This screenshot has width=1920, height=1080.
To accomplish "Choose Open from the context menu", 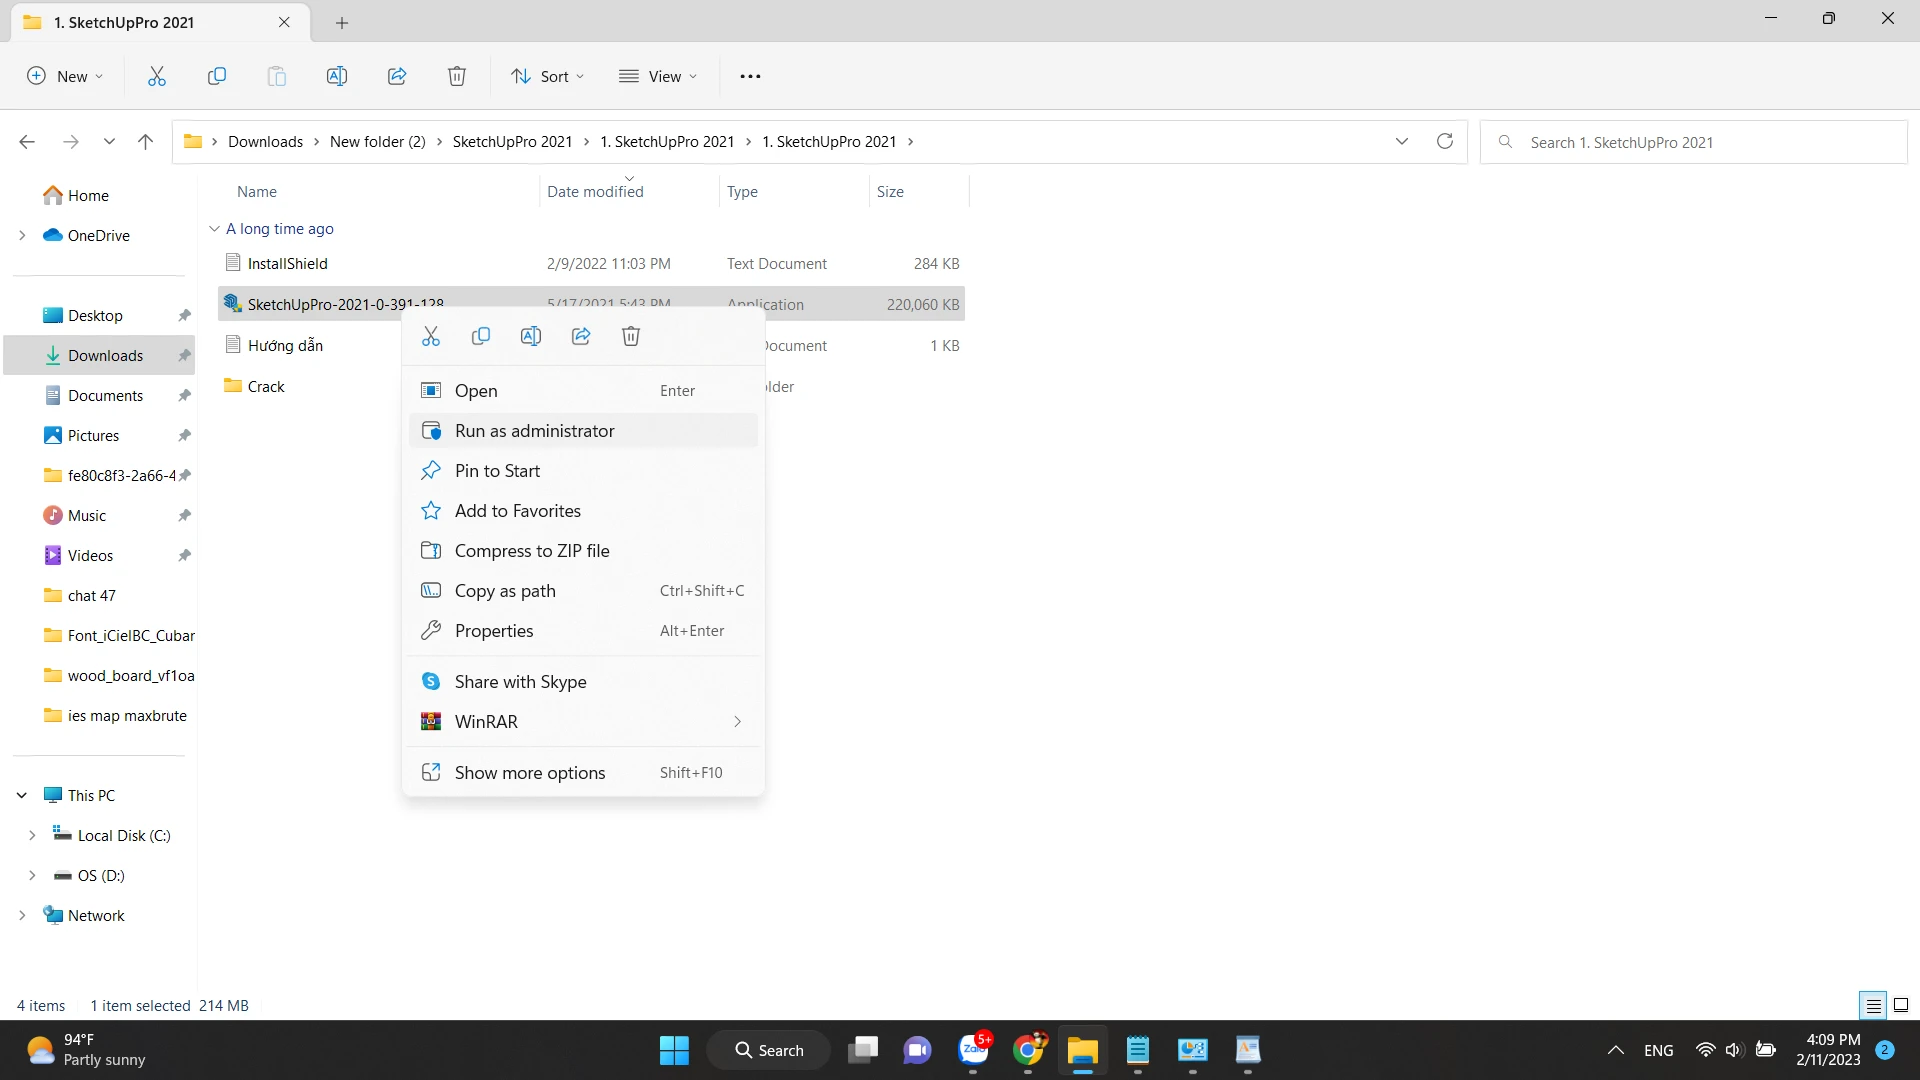I will (x=583, y=391).
